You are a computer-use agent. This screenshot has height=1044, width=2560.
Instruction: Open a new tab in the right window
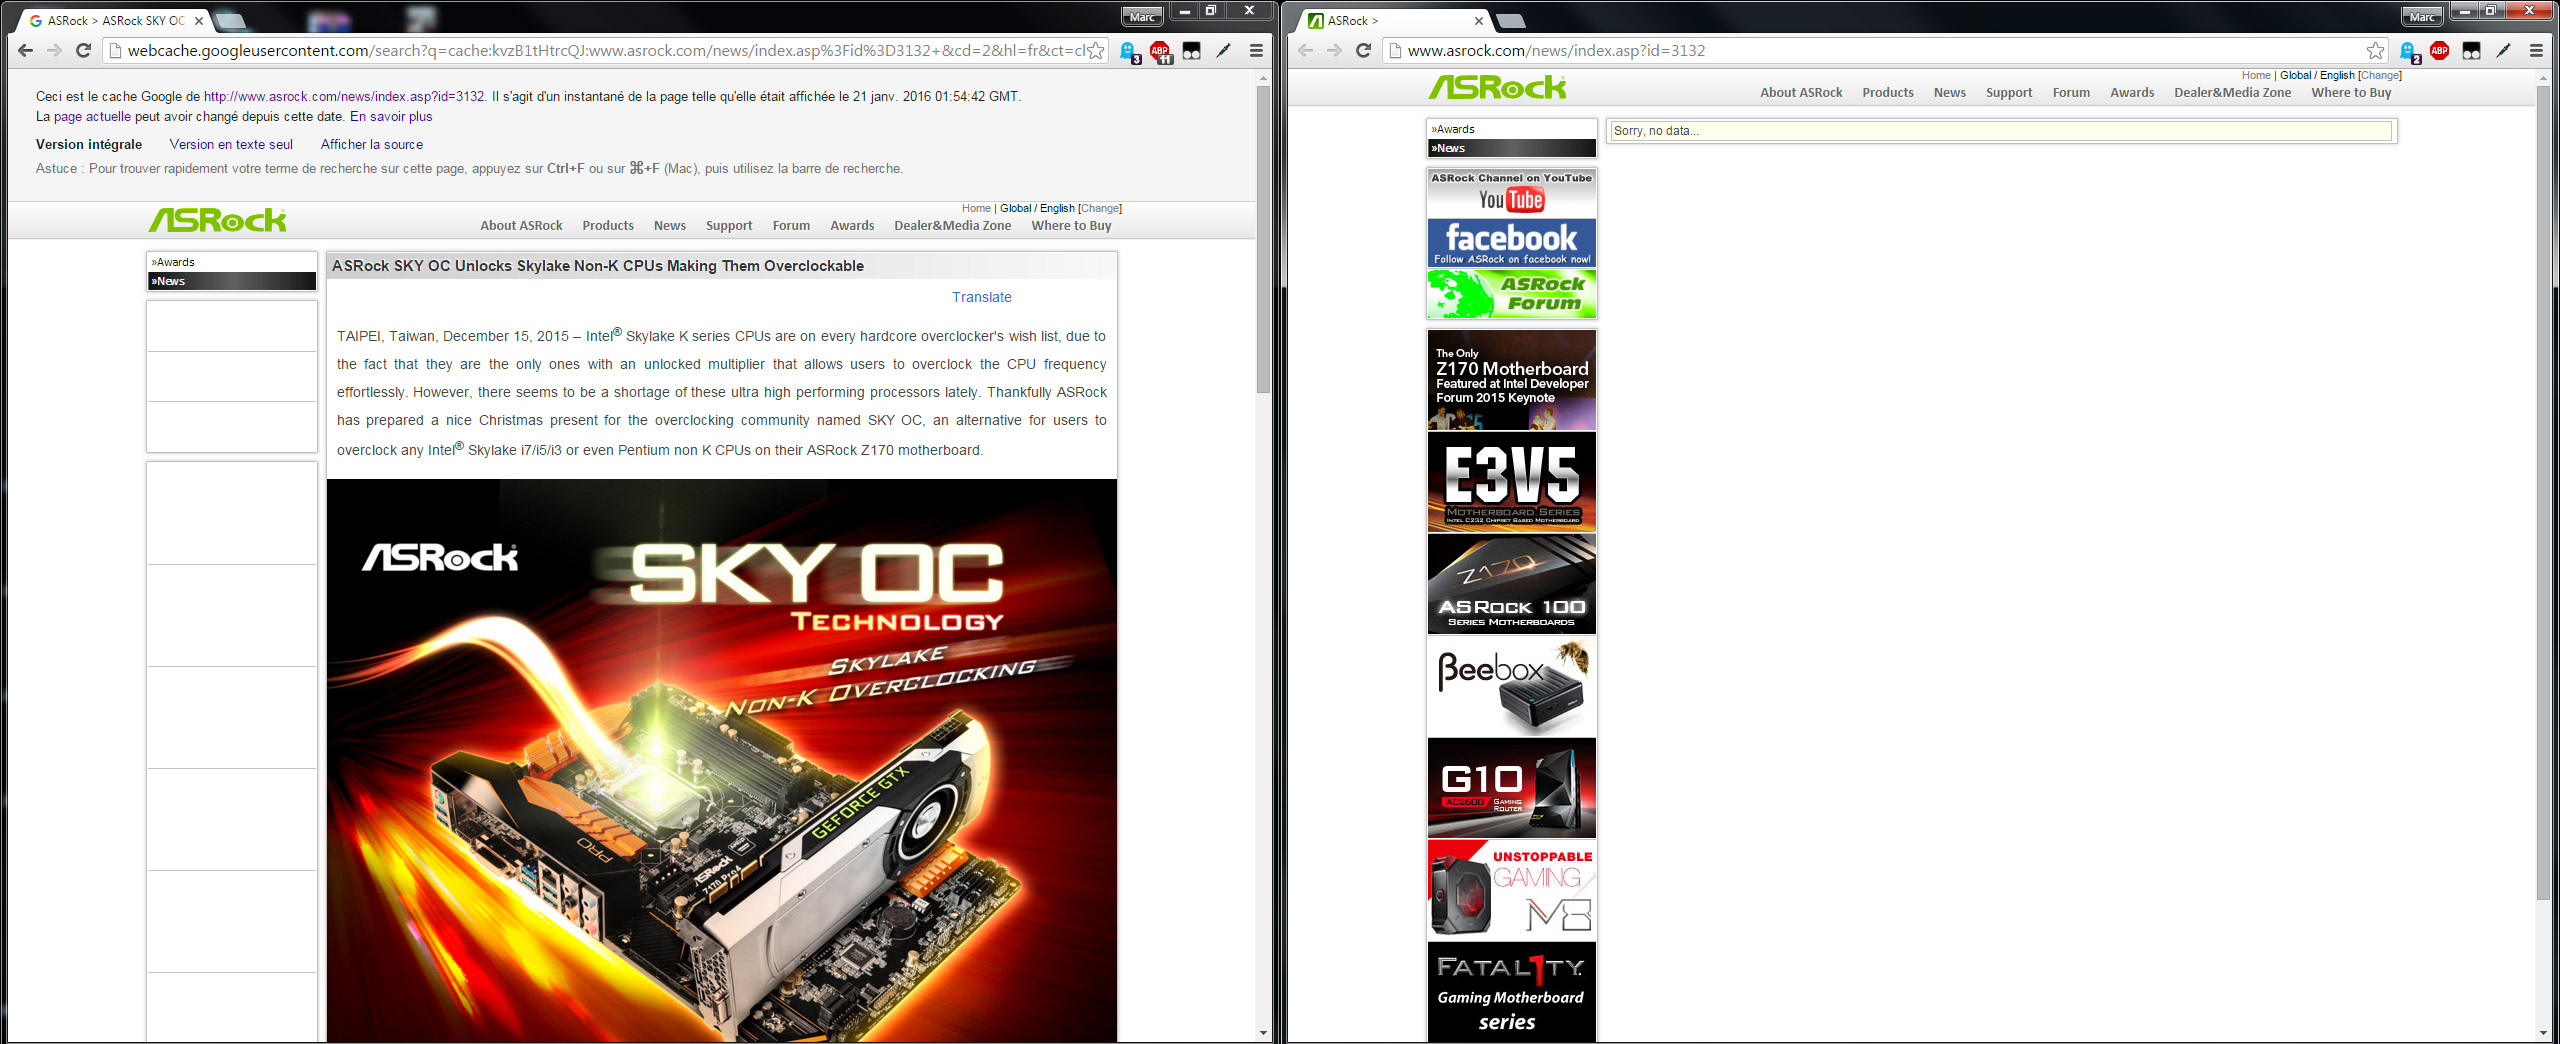tap(1510, 20)
